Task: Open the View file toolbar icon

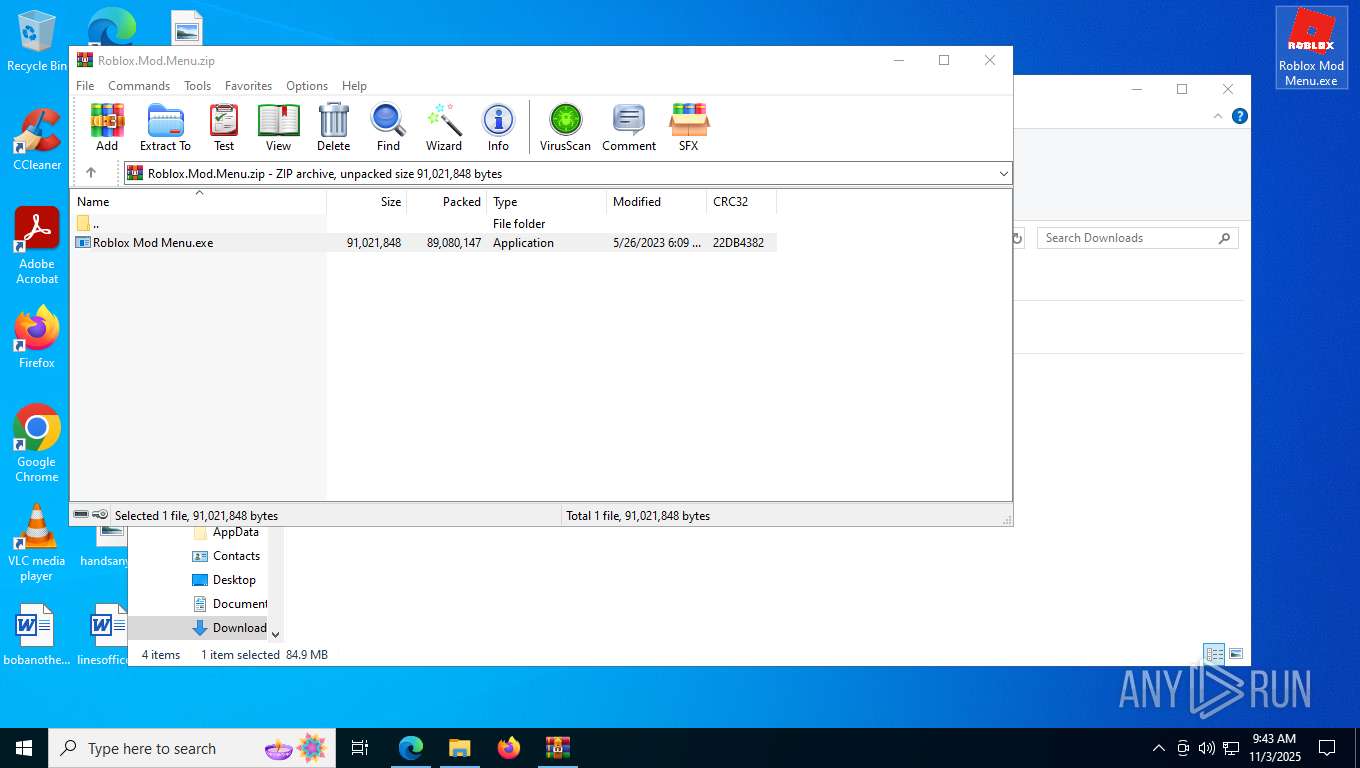Action: pyautogui.click(x=278, y=127)
